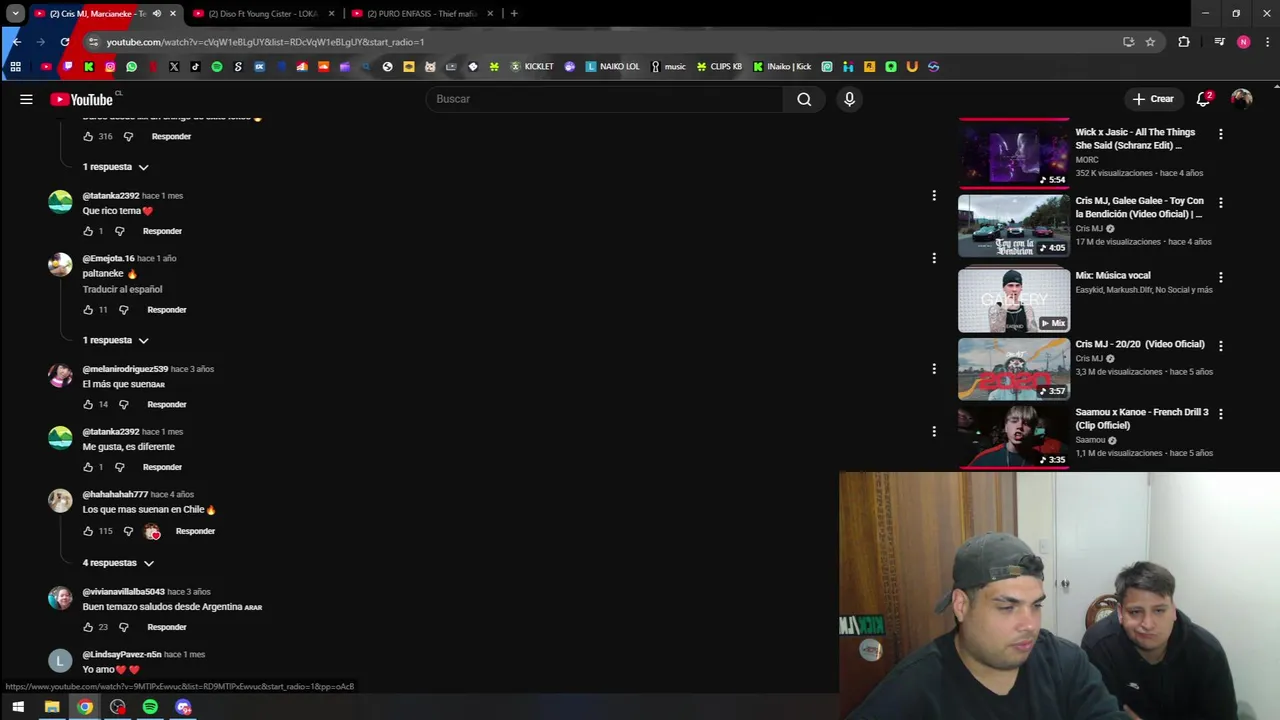Open more options for Toy Con la Bendición

1220,202
